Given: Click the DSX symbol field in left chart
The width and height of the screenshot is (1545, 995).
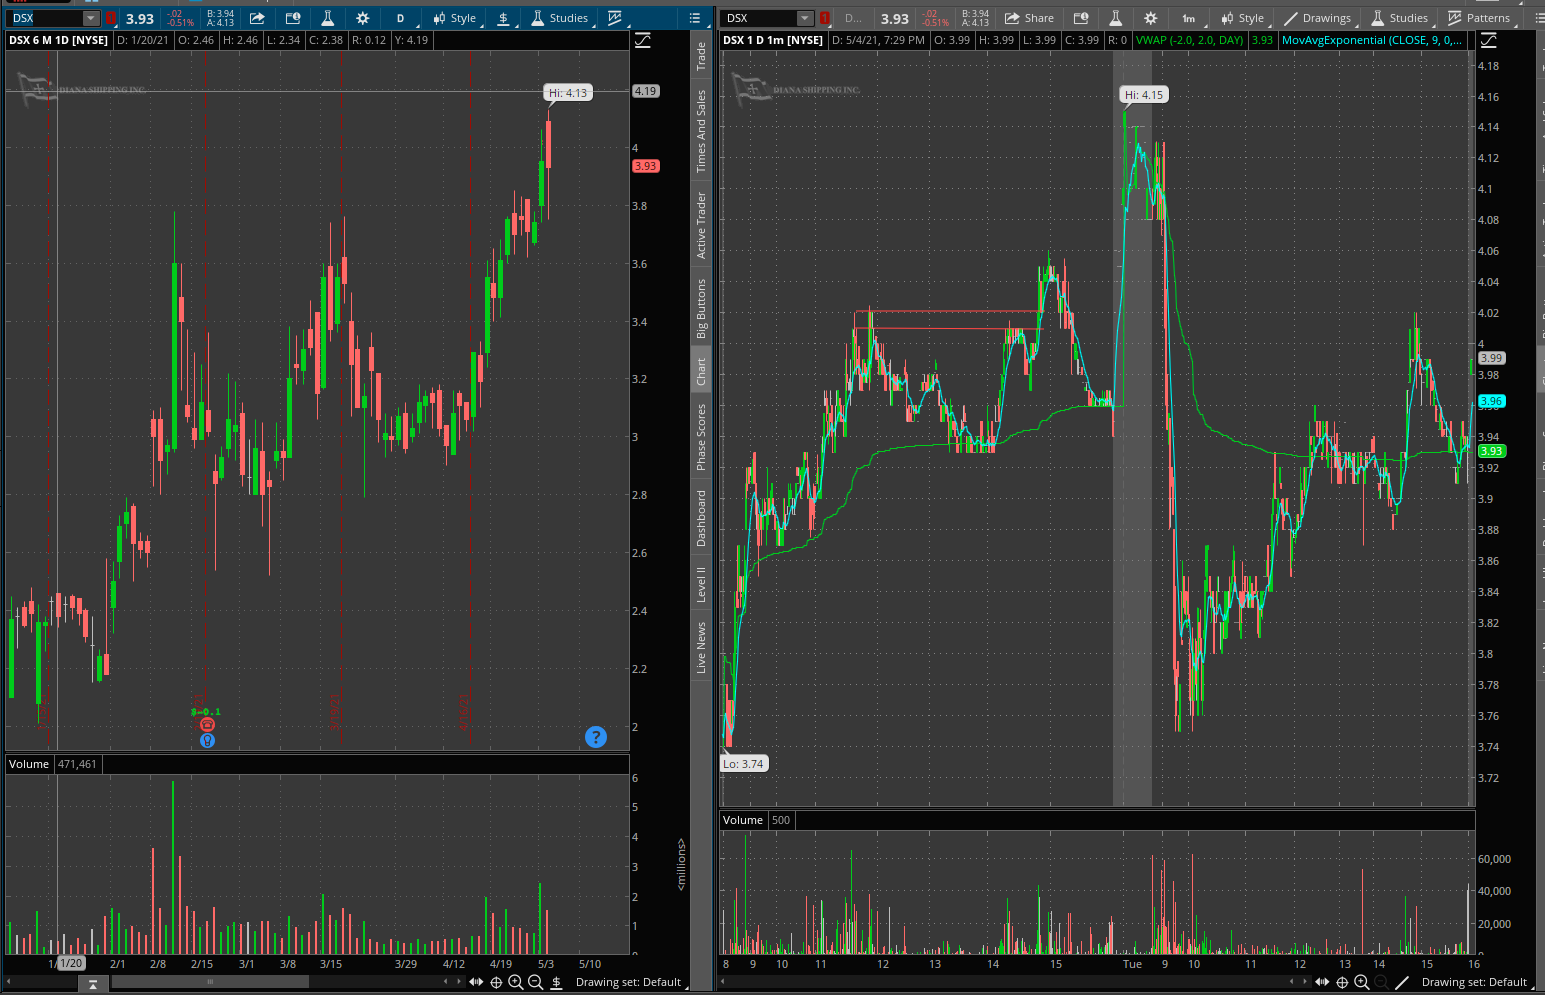Looking at the screenshot, I should coord(45,18).
